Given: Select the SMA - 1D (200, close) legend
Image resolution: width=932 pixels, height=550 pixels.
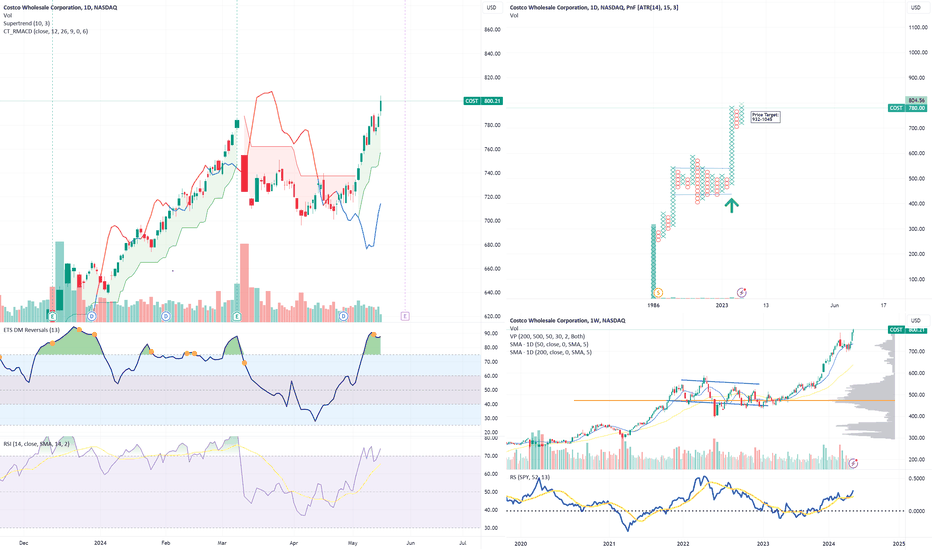Looking at the screenshot, I should (550, 353).
